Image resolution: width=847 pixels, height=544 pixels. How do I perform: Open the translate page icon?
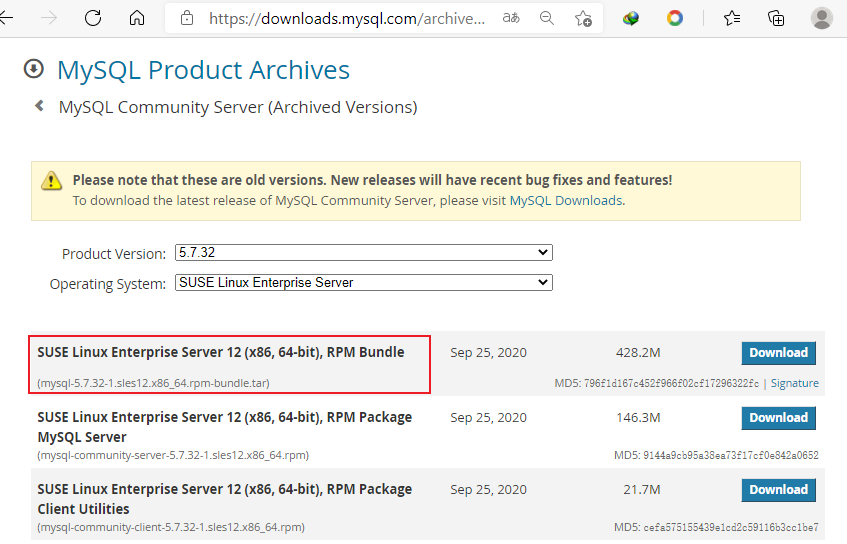tap(511, 18)
